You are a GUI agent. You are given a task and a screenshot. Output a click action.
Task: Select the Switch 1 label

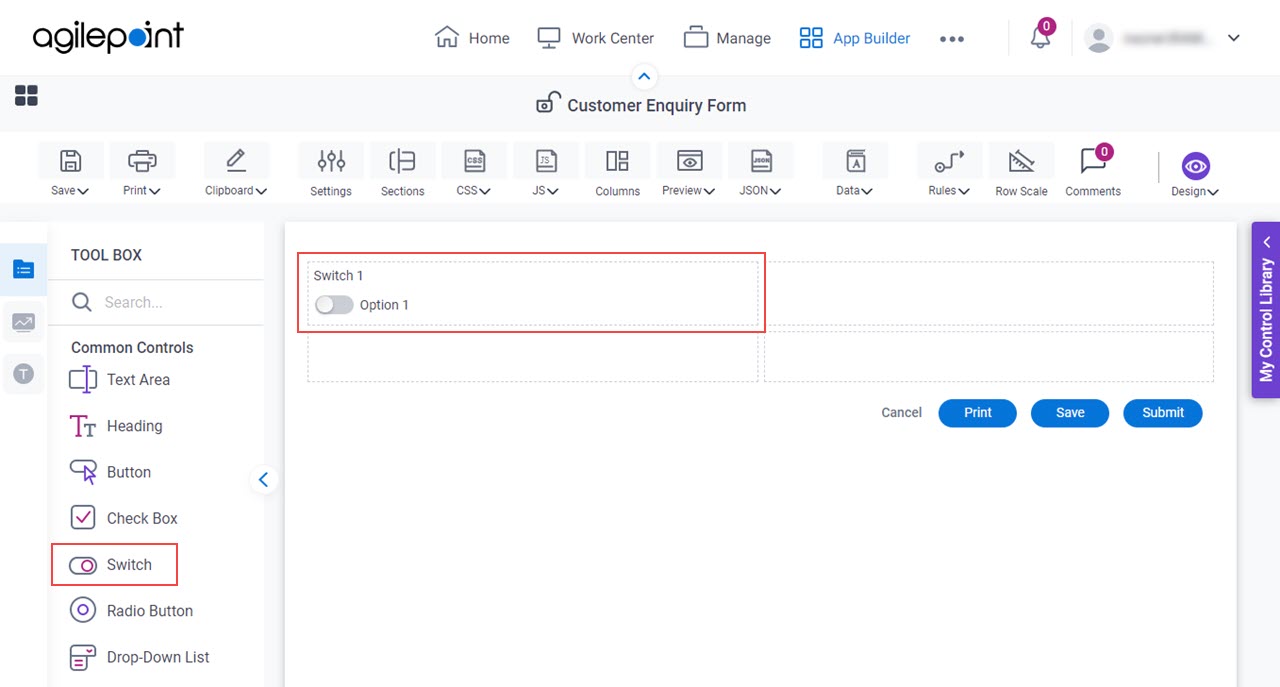click(338, 275)
